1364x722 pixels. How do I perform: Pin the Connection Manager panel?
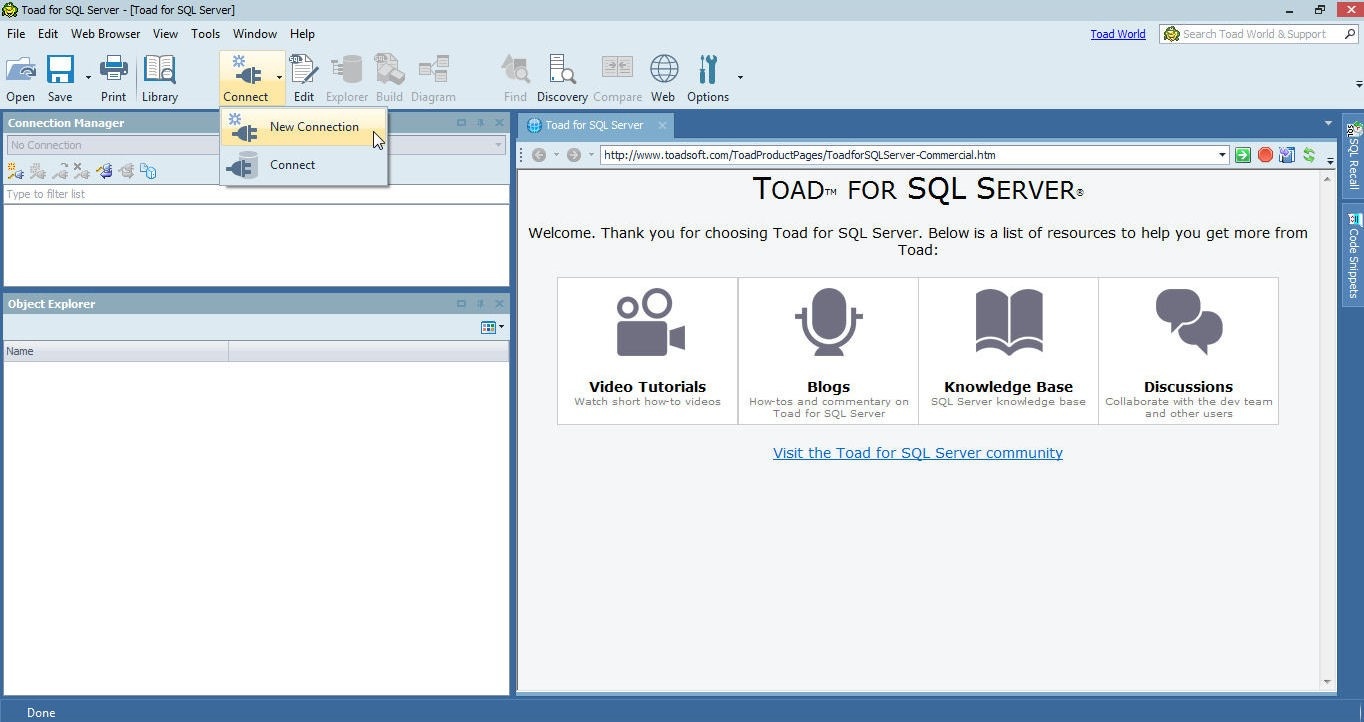(480, 123)
